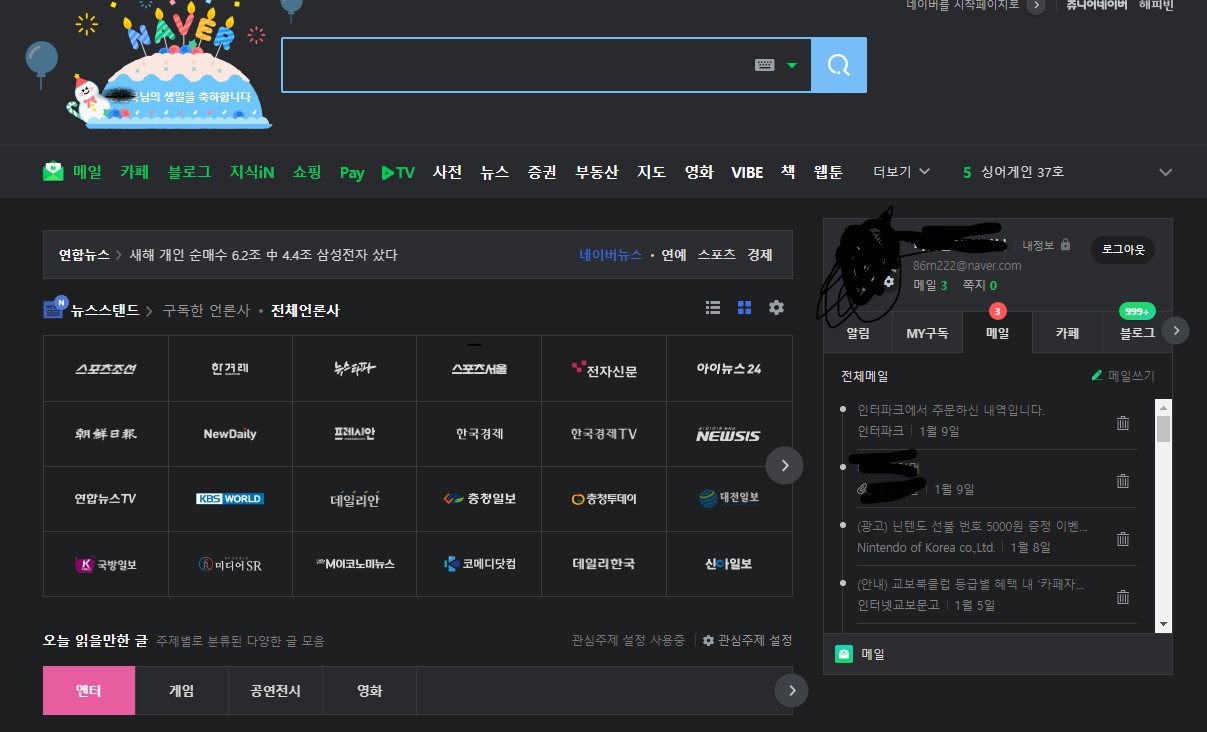This screenshot has width=1207, height=732.
Task: Open 증권 in the navigation bar
Action: pyautogui.click(x=542, y=172)
